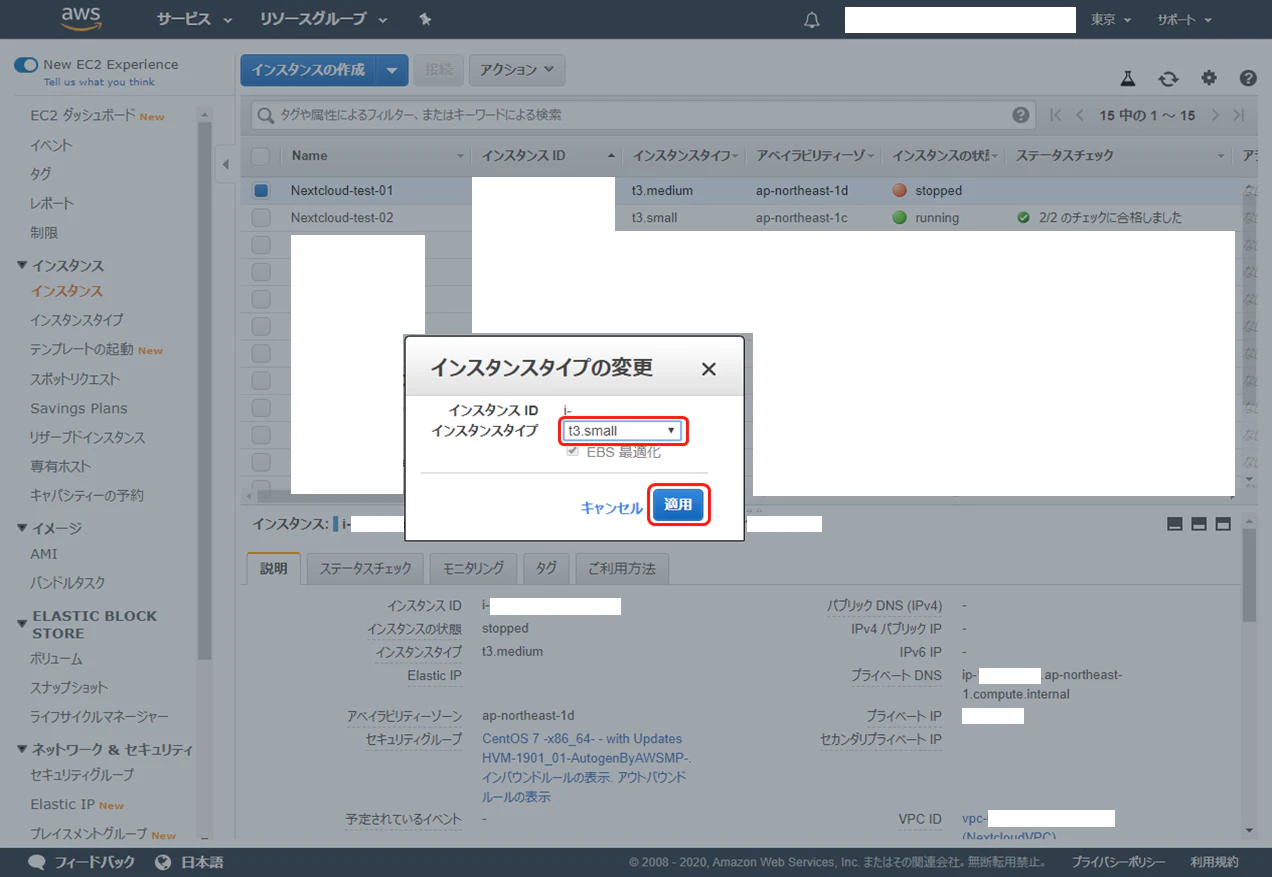Screen dimensions: 1272x877
Task: Open the 利用規約 link
Action: pos(1214,862)
